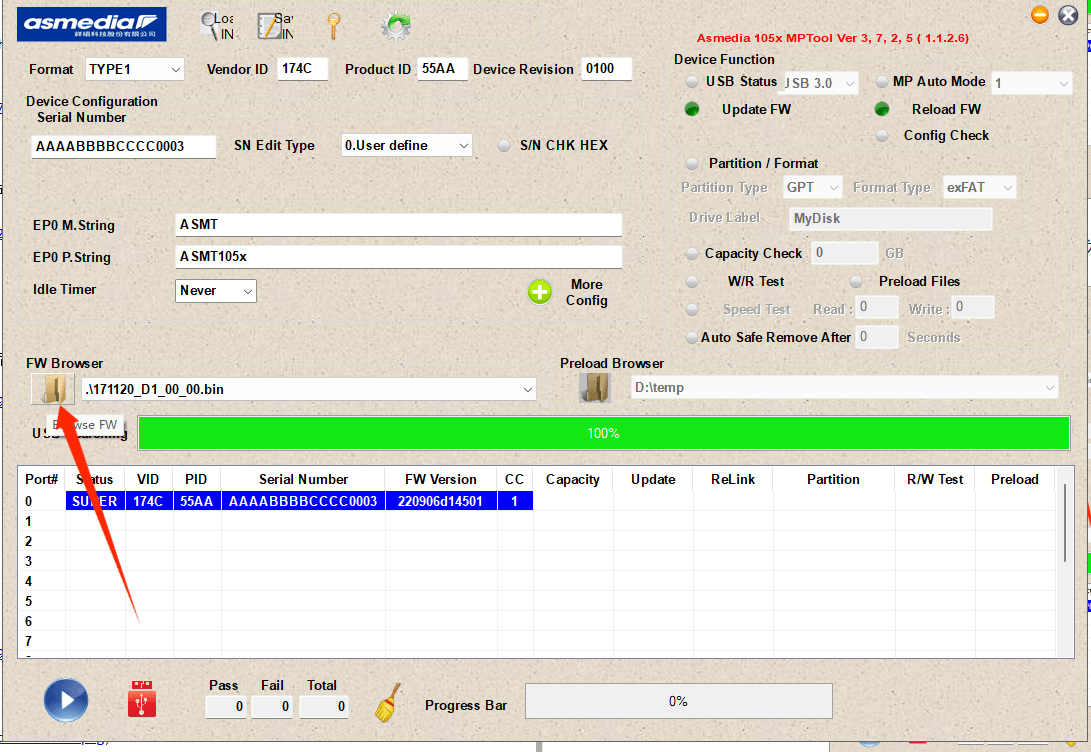Click the Total counter field

click(x=324, y=707)
